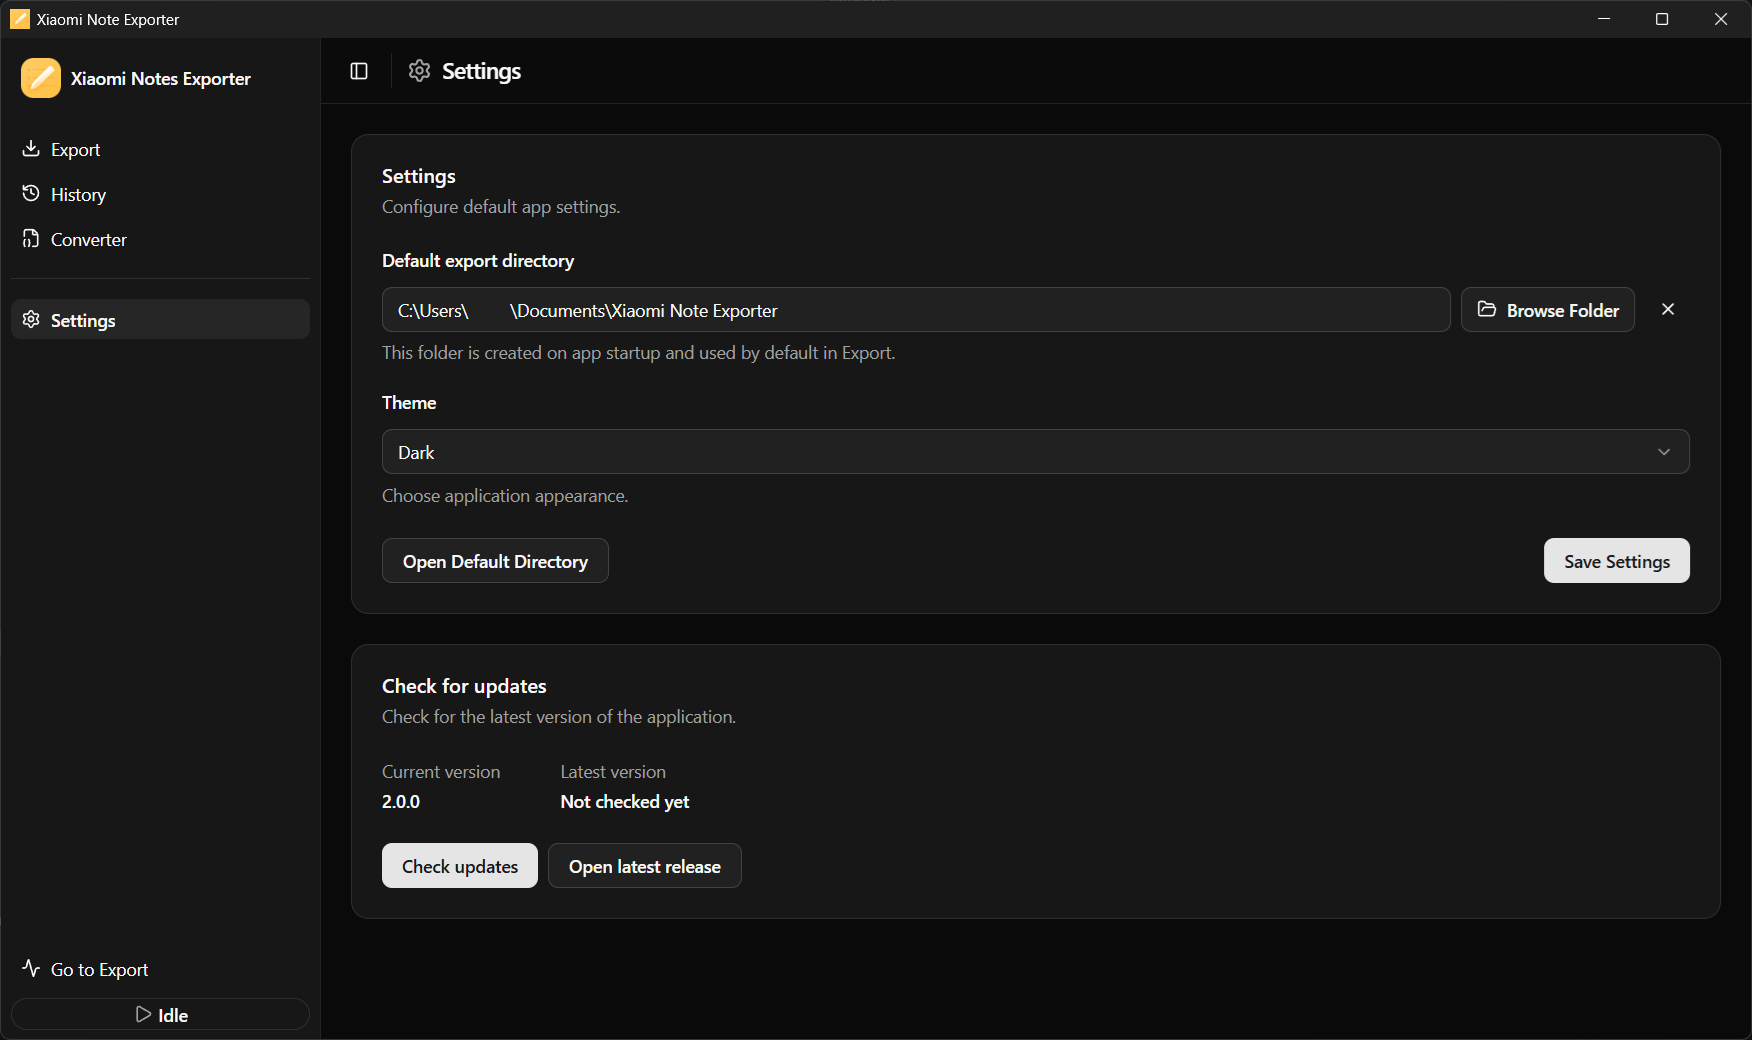Click the 'Not checked yet' status text
This screenshot has width=1752, height=1040.
625,802
